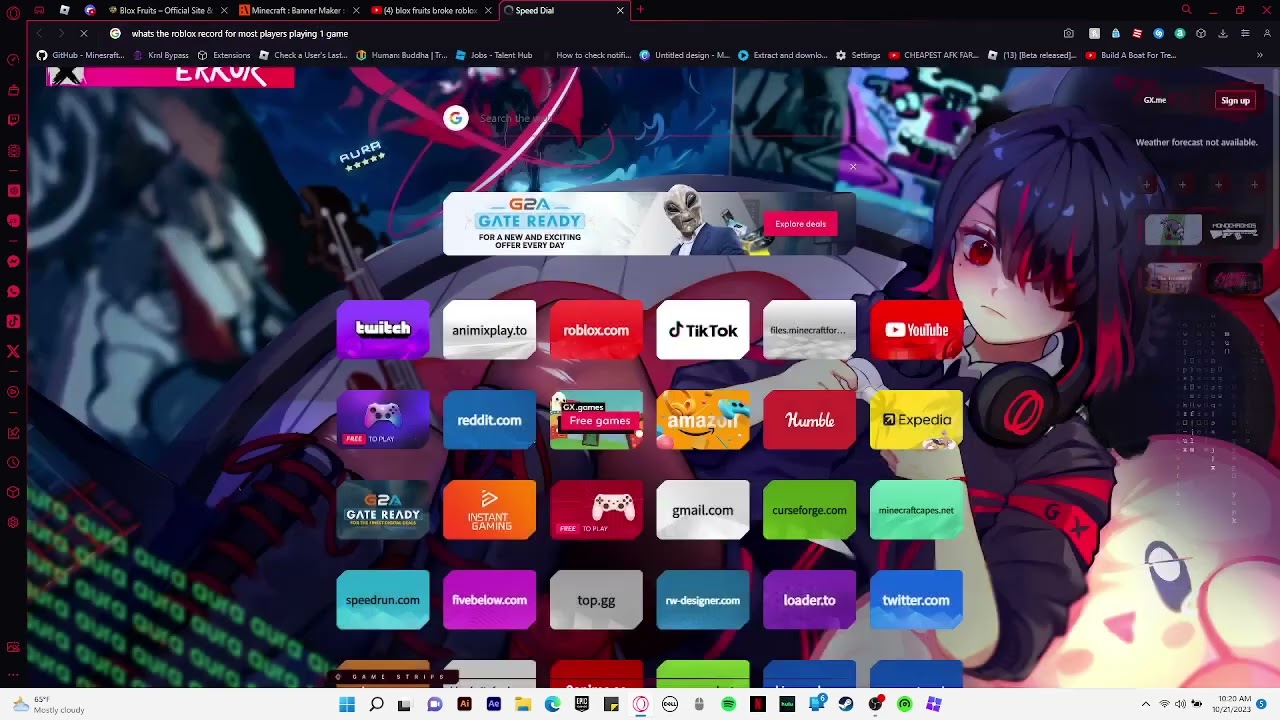Open the profile account icon
Screen dimensions: 1280x720
[x=1267, y=34]
